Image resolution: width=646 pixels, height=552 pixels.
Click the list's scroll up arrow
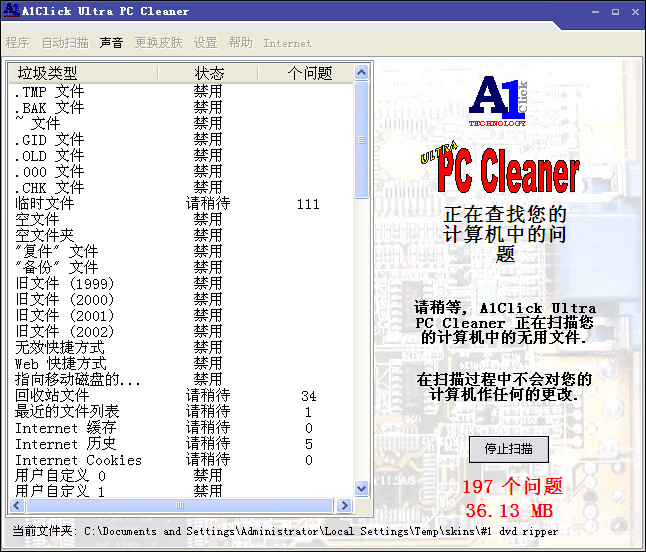[x=362, y=73]
